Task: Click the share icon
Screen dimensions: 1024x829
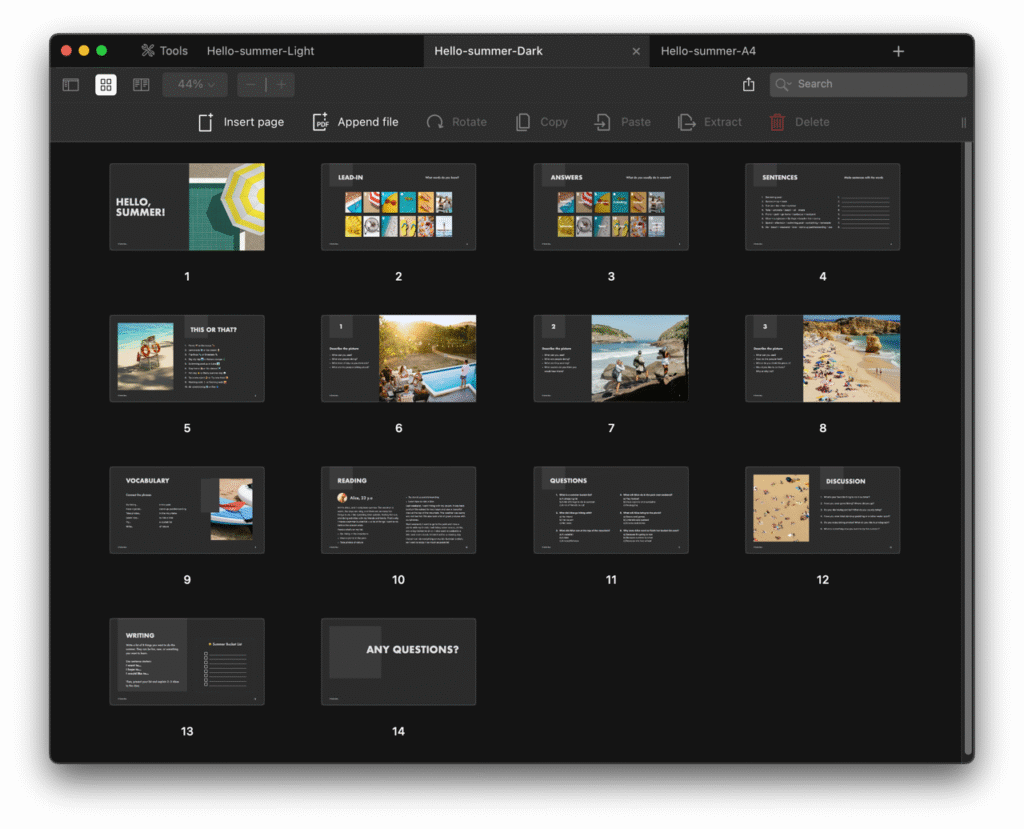Action: [749, 85]
